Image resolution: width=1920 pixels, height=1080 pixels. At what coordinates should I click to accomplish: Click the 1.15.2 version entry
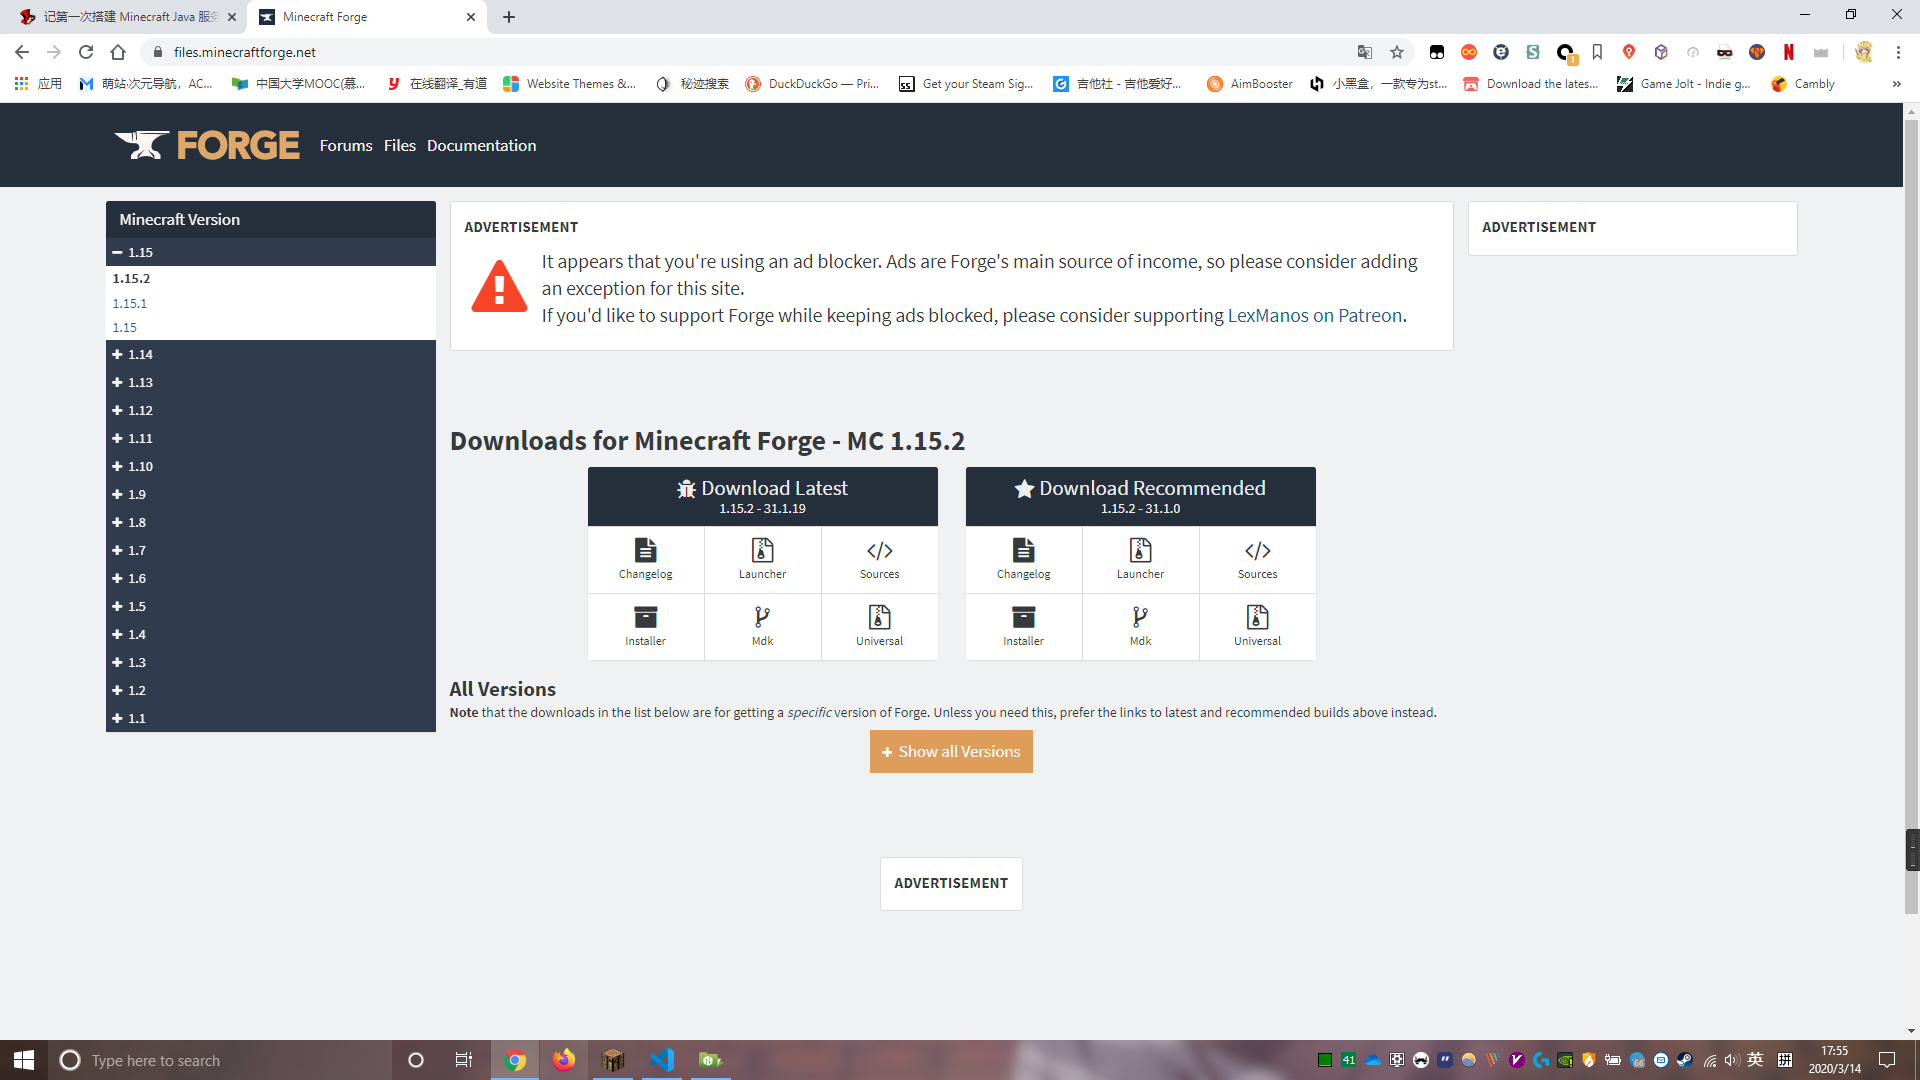click(x=131, y=278)
